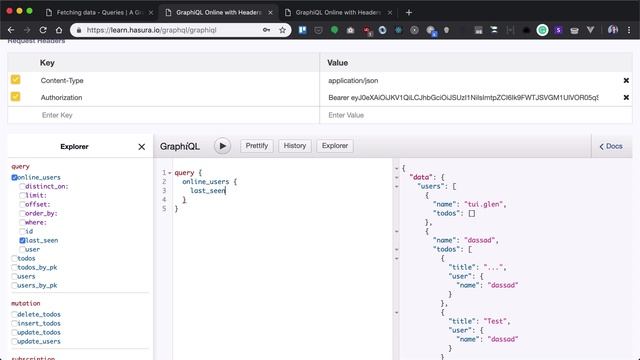
Task: Check the todos query
Action: click(14, 258)
